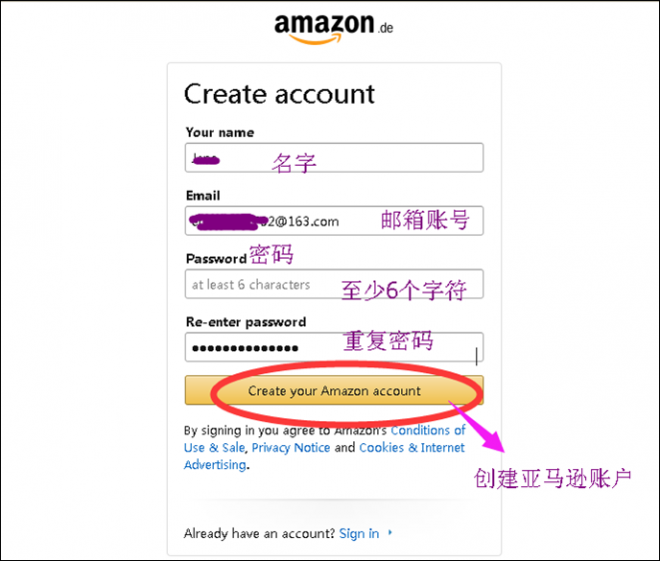This screenshot has height=561, width=660.
Task: Click Create your Amazon account button
Action: pyautogui.click(x=334, y=391)
